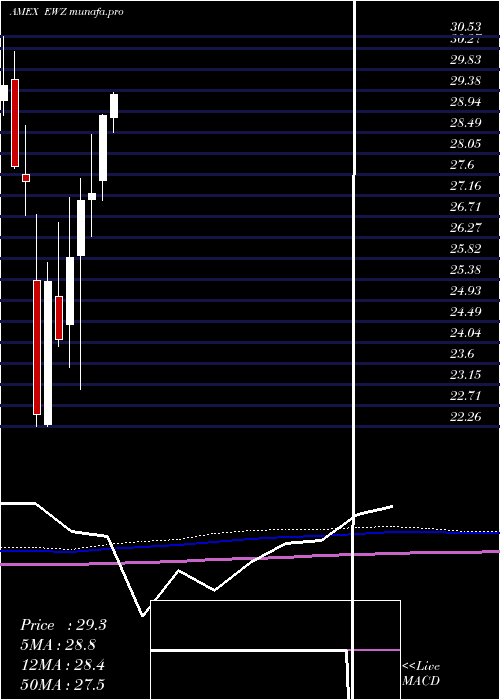The width and height of the screenshot is (500, 700).
Task: Click the 26.27 price level label
Action: (465, 228)
